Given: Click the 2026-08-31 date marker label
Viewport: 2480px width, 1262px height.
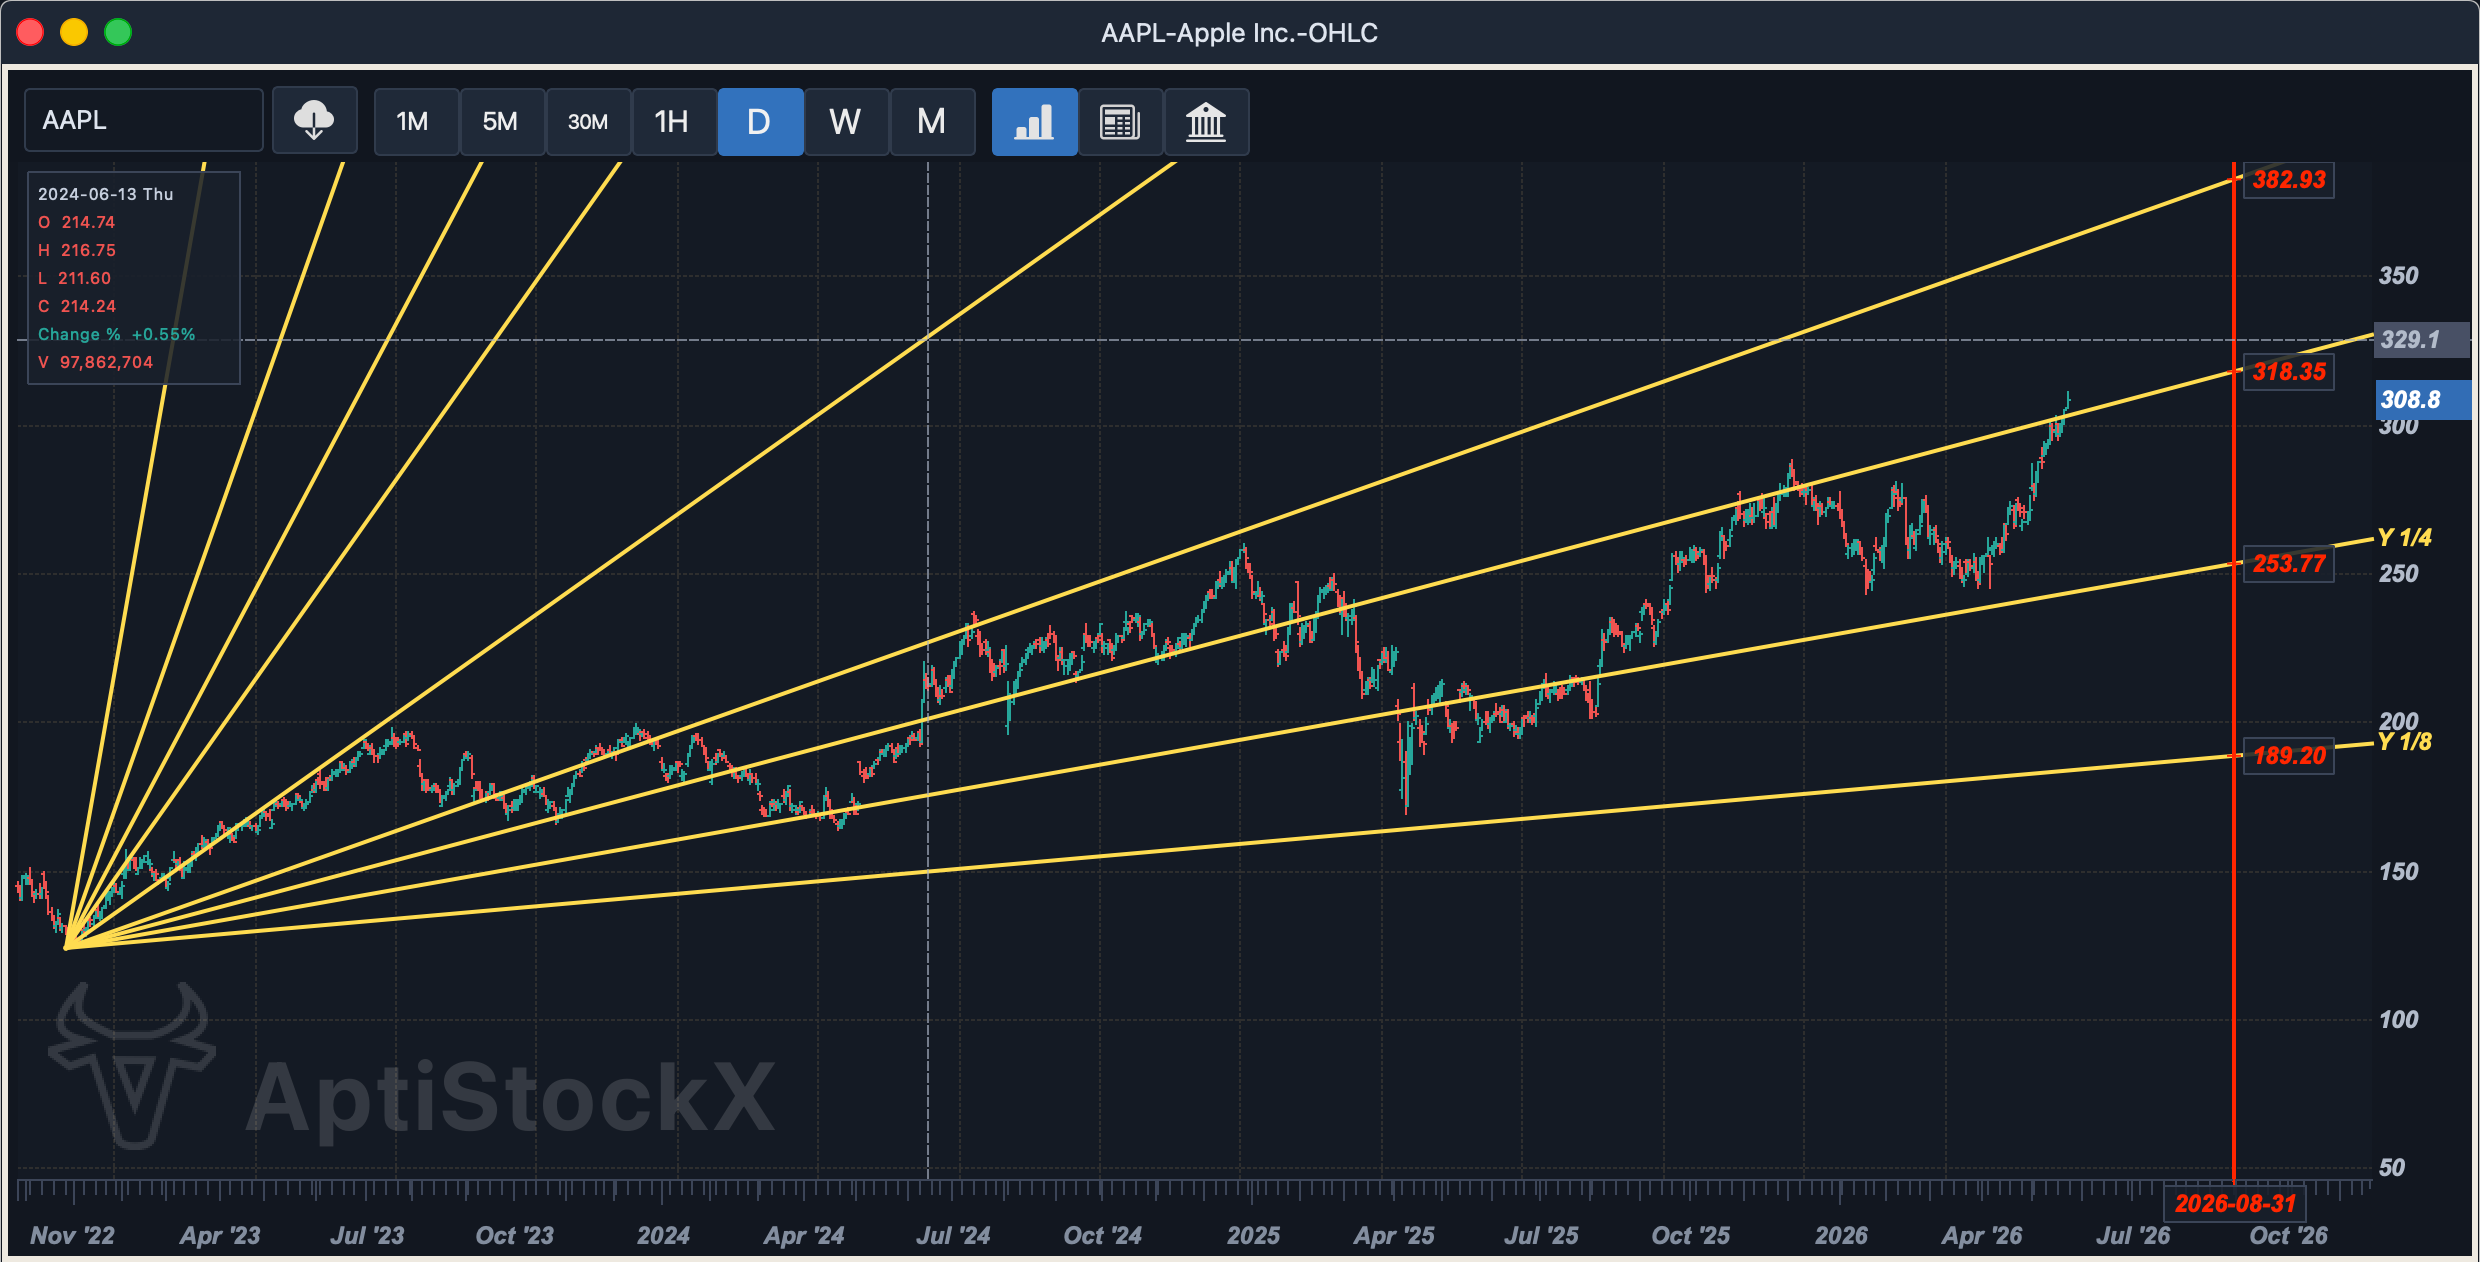Looking at the screenshot, I should (x=2234, y=1203).
